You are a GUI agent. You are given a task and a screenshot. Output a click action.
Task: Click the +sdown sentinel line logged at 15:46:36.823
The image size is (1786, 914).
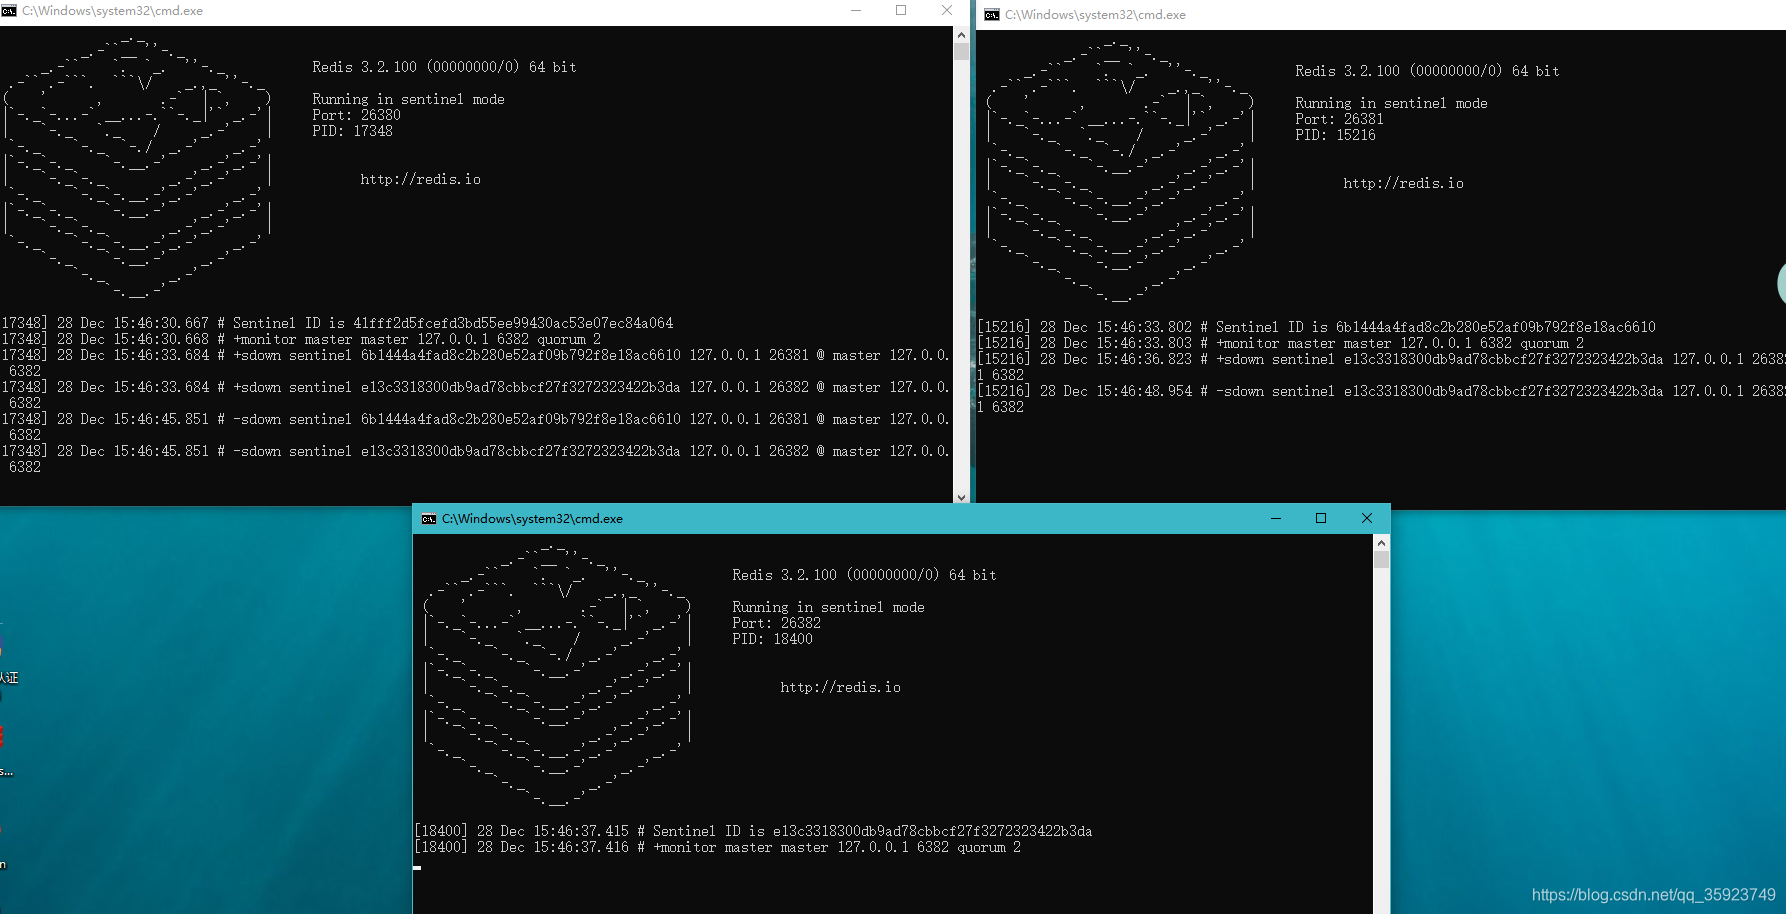pos(1382,368)
